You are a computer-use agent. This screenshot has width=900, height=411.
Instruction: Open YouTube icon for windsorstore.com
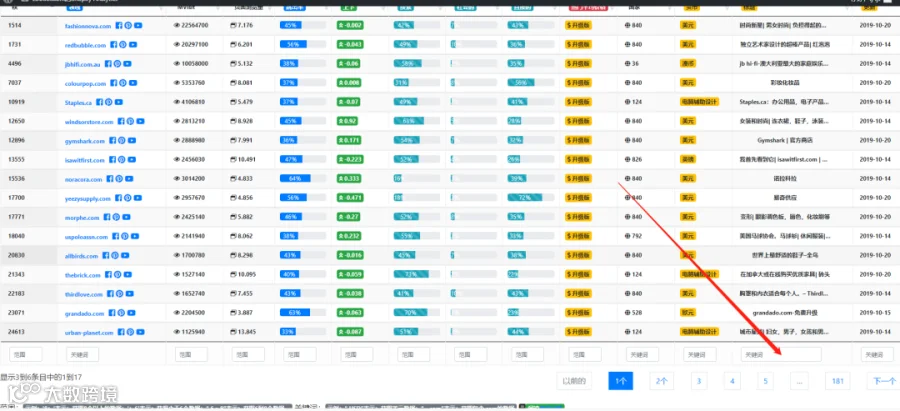click(x=141, y=121)
